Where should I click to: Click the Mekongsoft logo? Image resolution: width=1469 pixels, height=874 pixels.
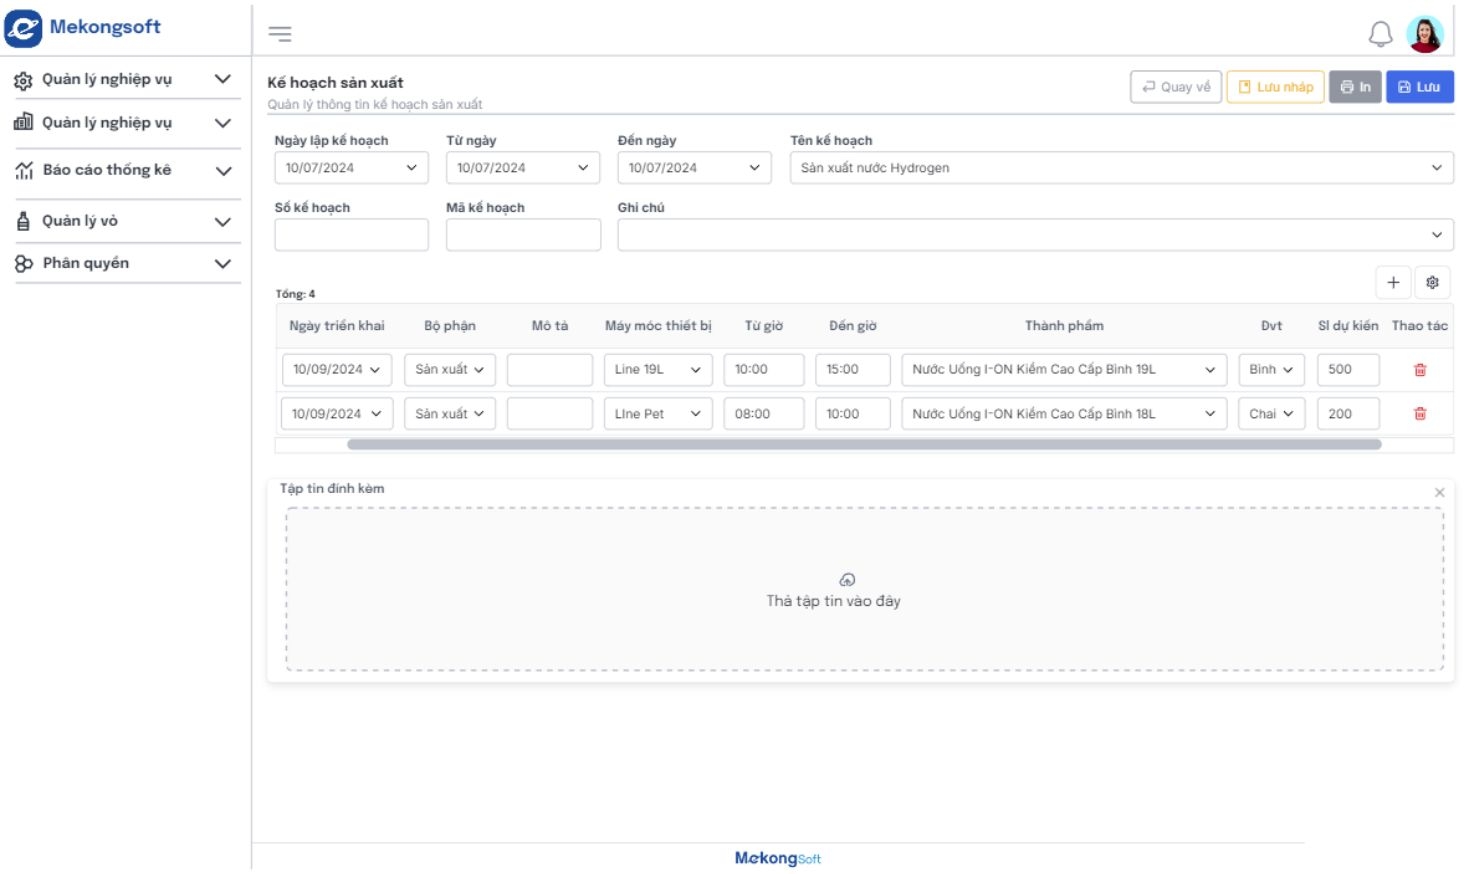(83, 28)
